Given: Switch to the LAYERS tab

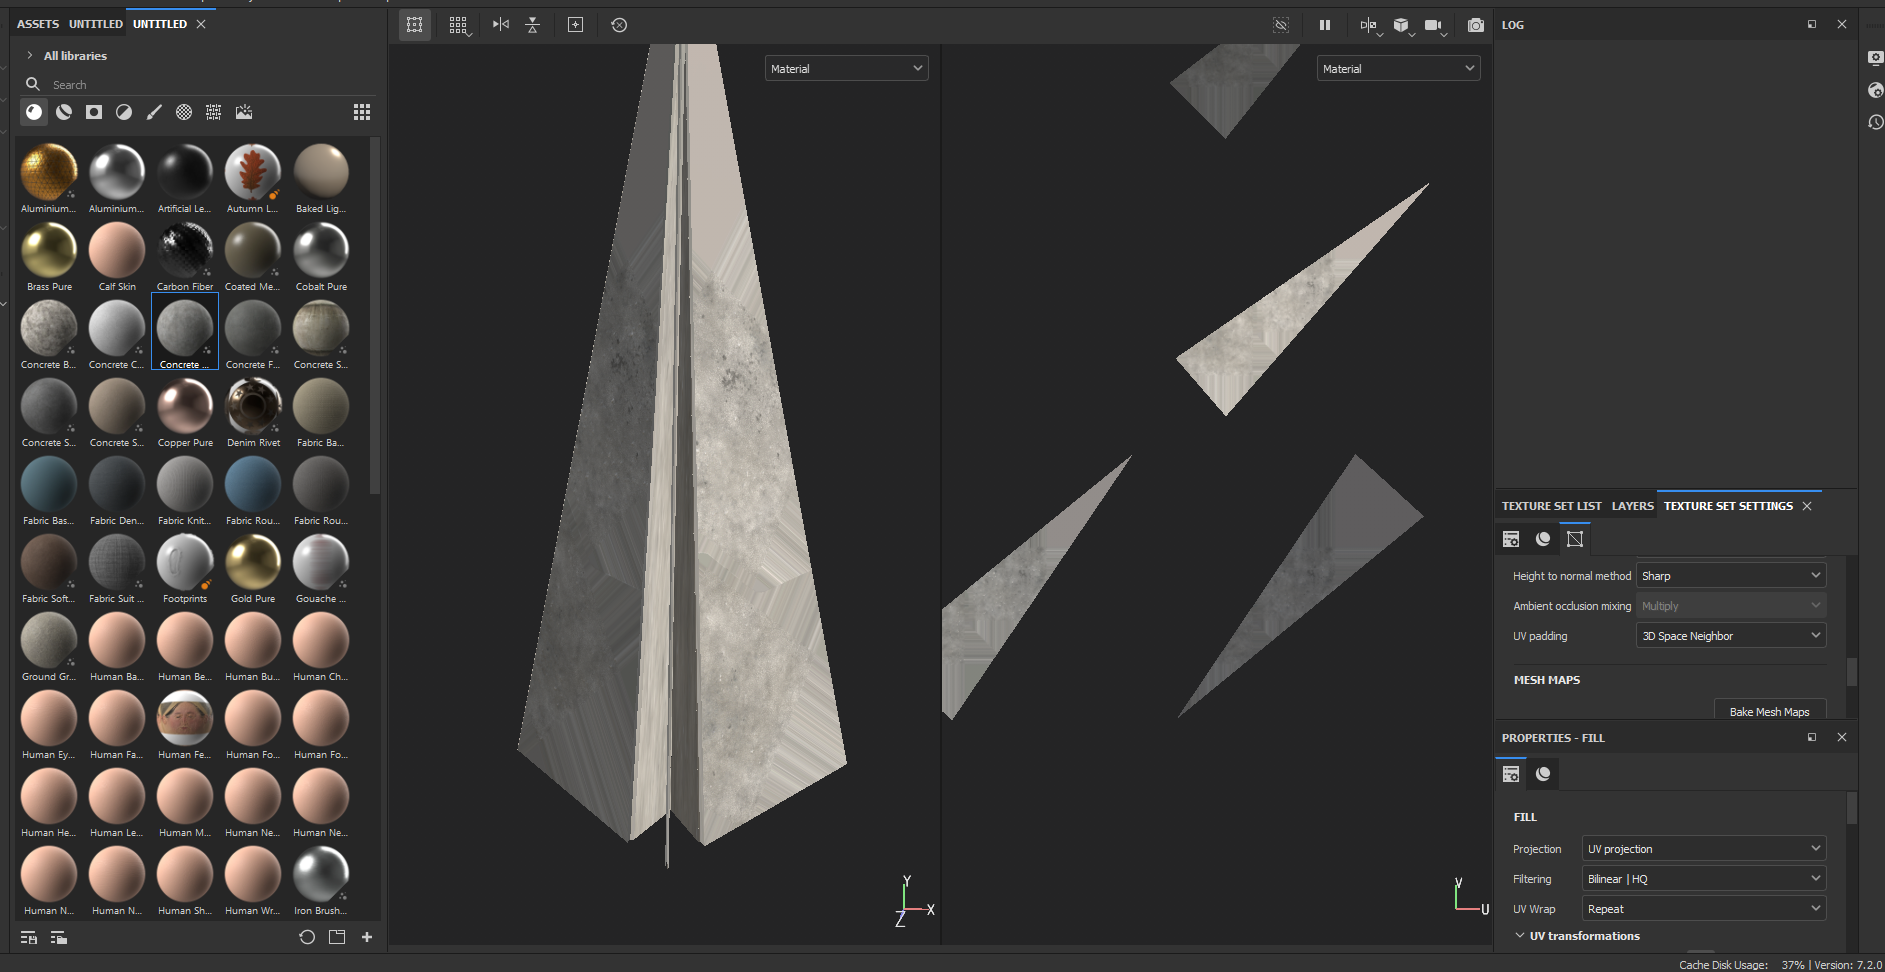Looking at the screenshot, I should (1632, 506).
